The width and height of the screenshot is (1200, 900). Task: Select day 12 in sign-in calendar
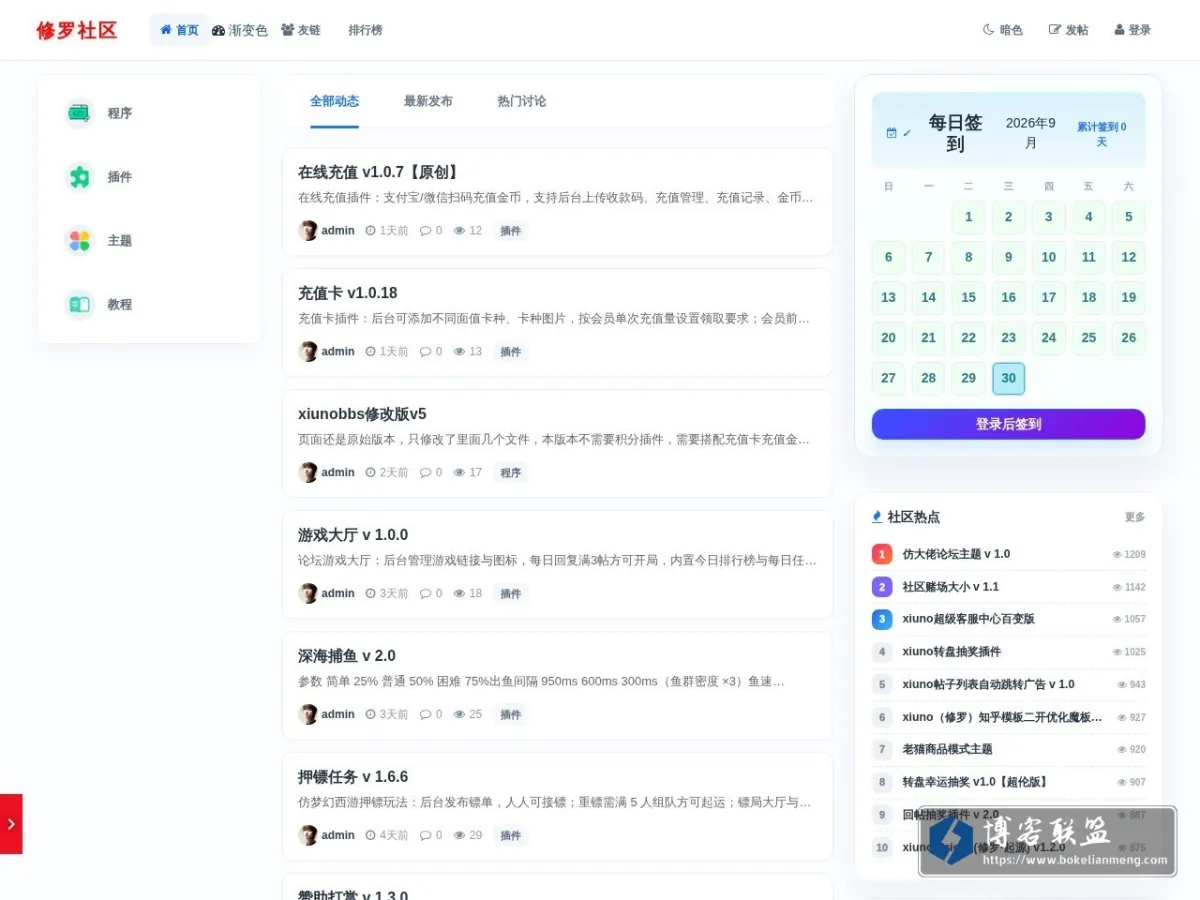(x=1128, y=257)
